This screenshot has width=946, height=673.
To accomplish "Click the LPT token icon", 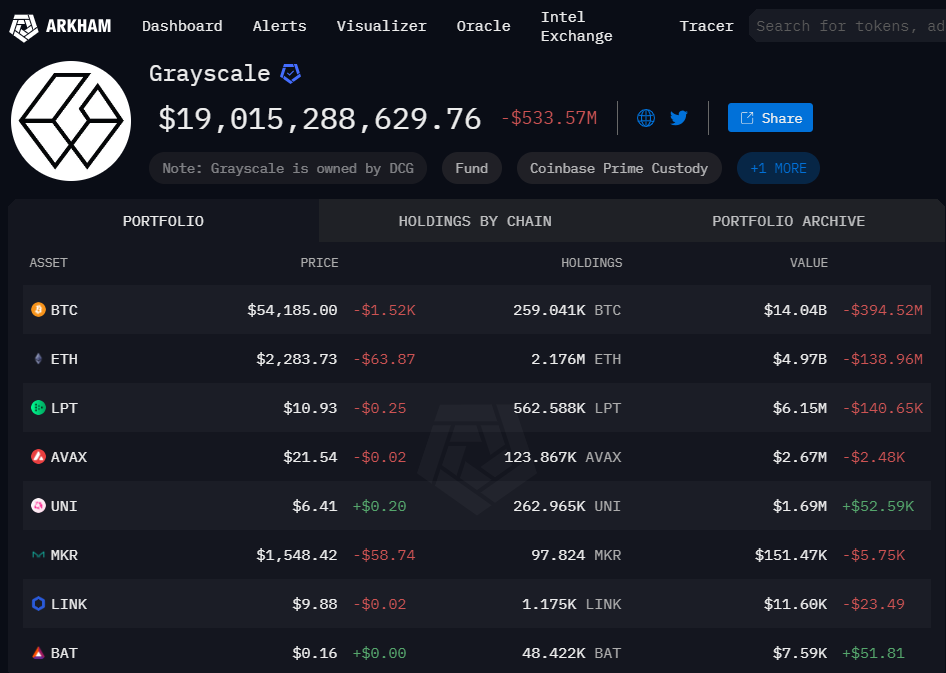I will point(39,408).
